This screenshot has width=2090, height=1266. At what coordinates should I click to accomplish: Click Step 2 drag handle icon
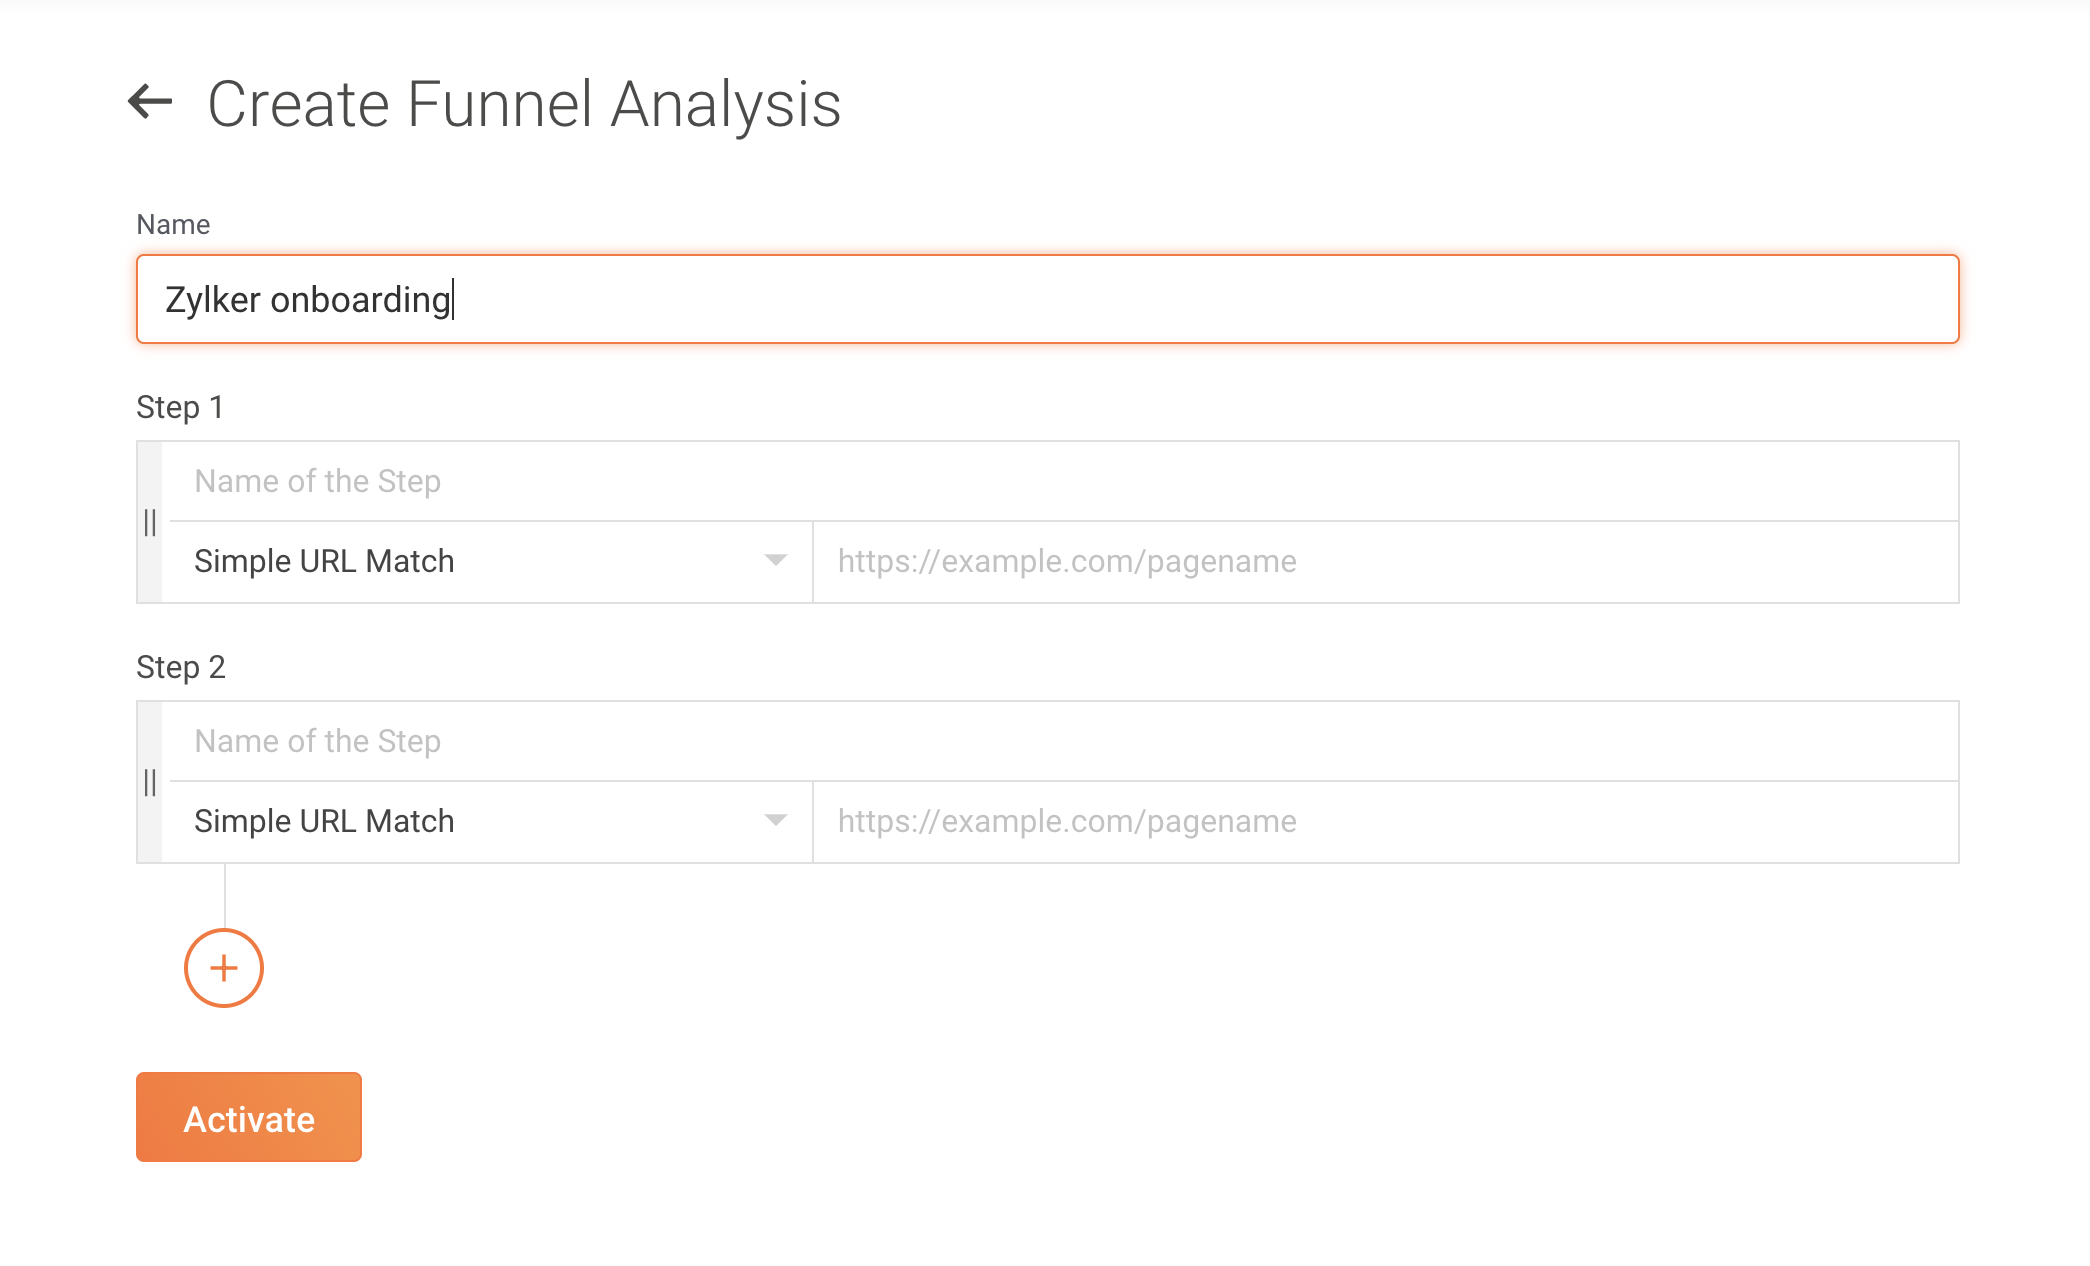(150, 782)
